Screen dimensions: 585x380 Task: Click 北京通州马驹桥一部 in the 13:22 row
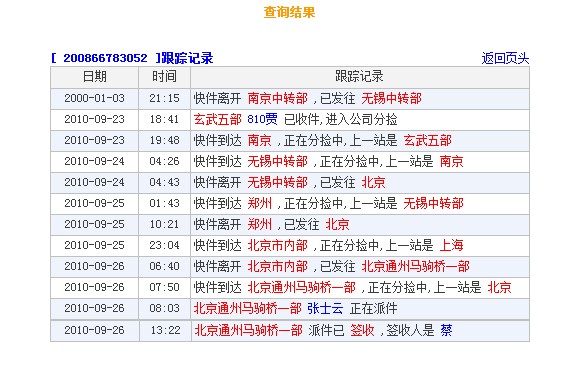[248, 330]
